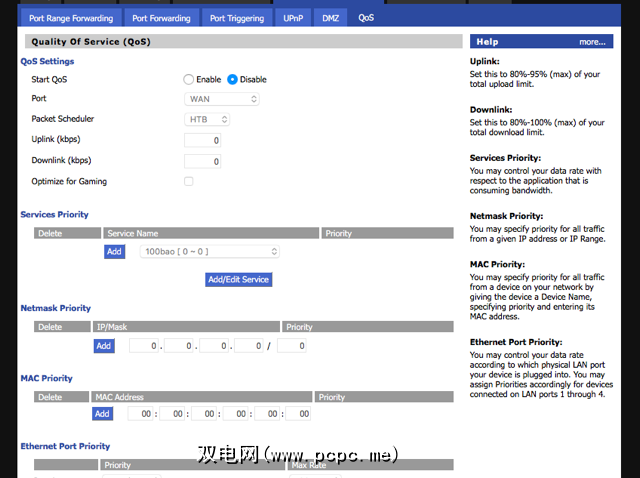Toggle the Optimize for Gaming checkbox
Screen dimensions: 640x478
(189, 181)
